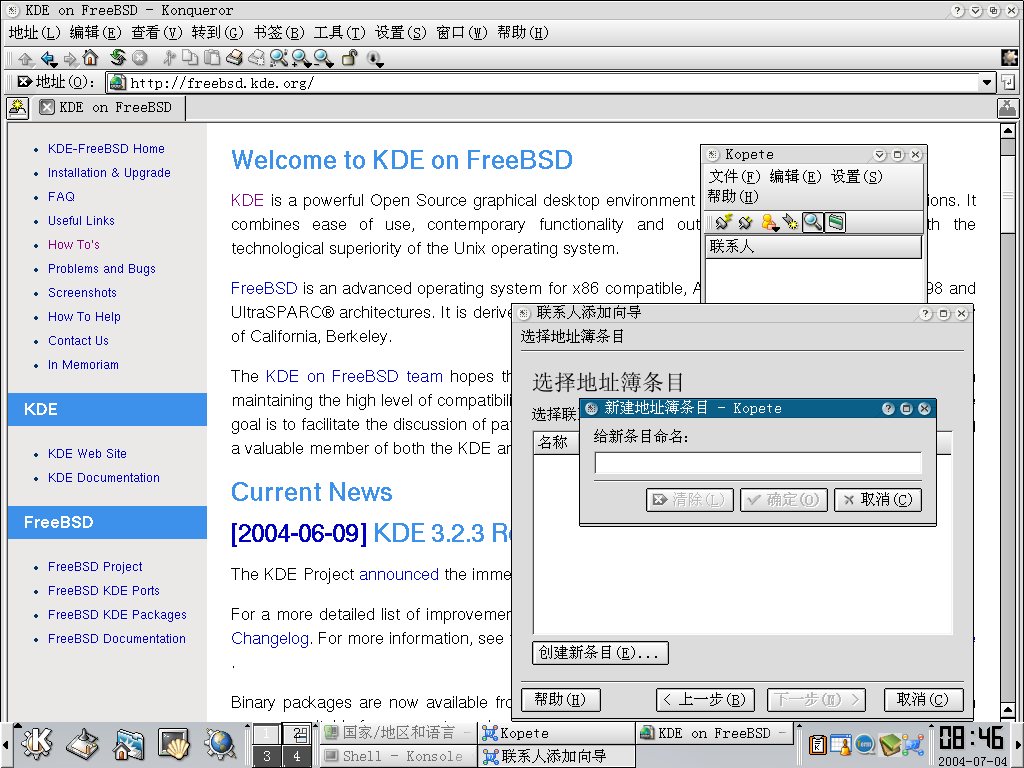Open the 地址(L) menu in Konqueror

[34, 33]
